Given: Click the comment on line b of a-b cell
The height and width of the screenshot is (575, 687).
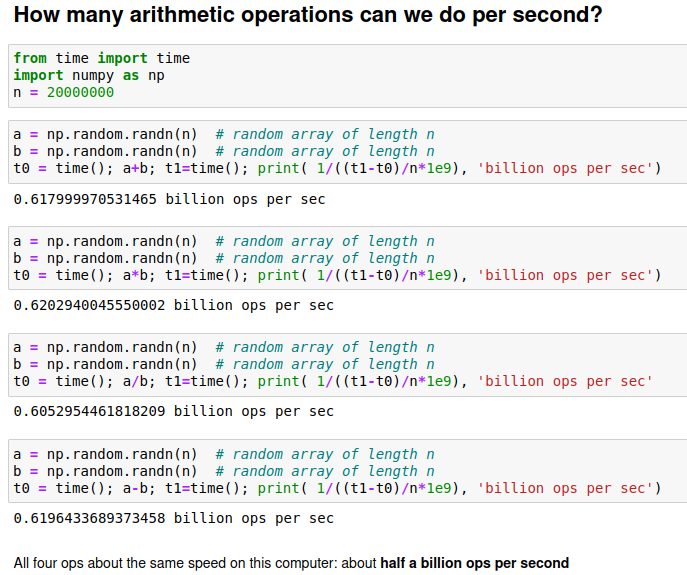Looking at the screenshot, I should pyautogui.click(x=325, y=471).
